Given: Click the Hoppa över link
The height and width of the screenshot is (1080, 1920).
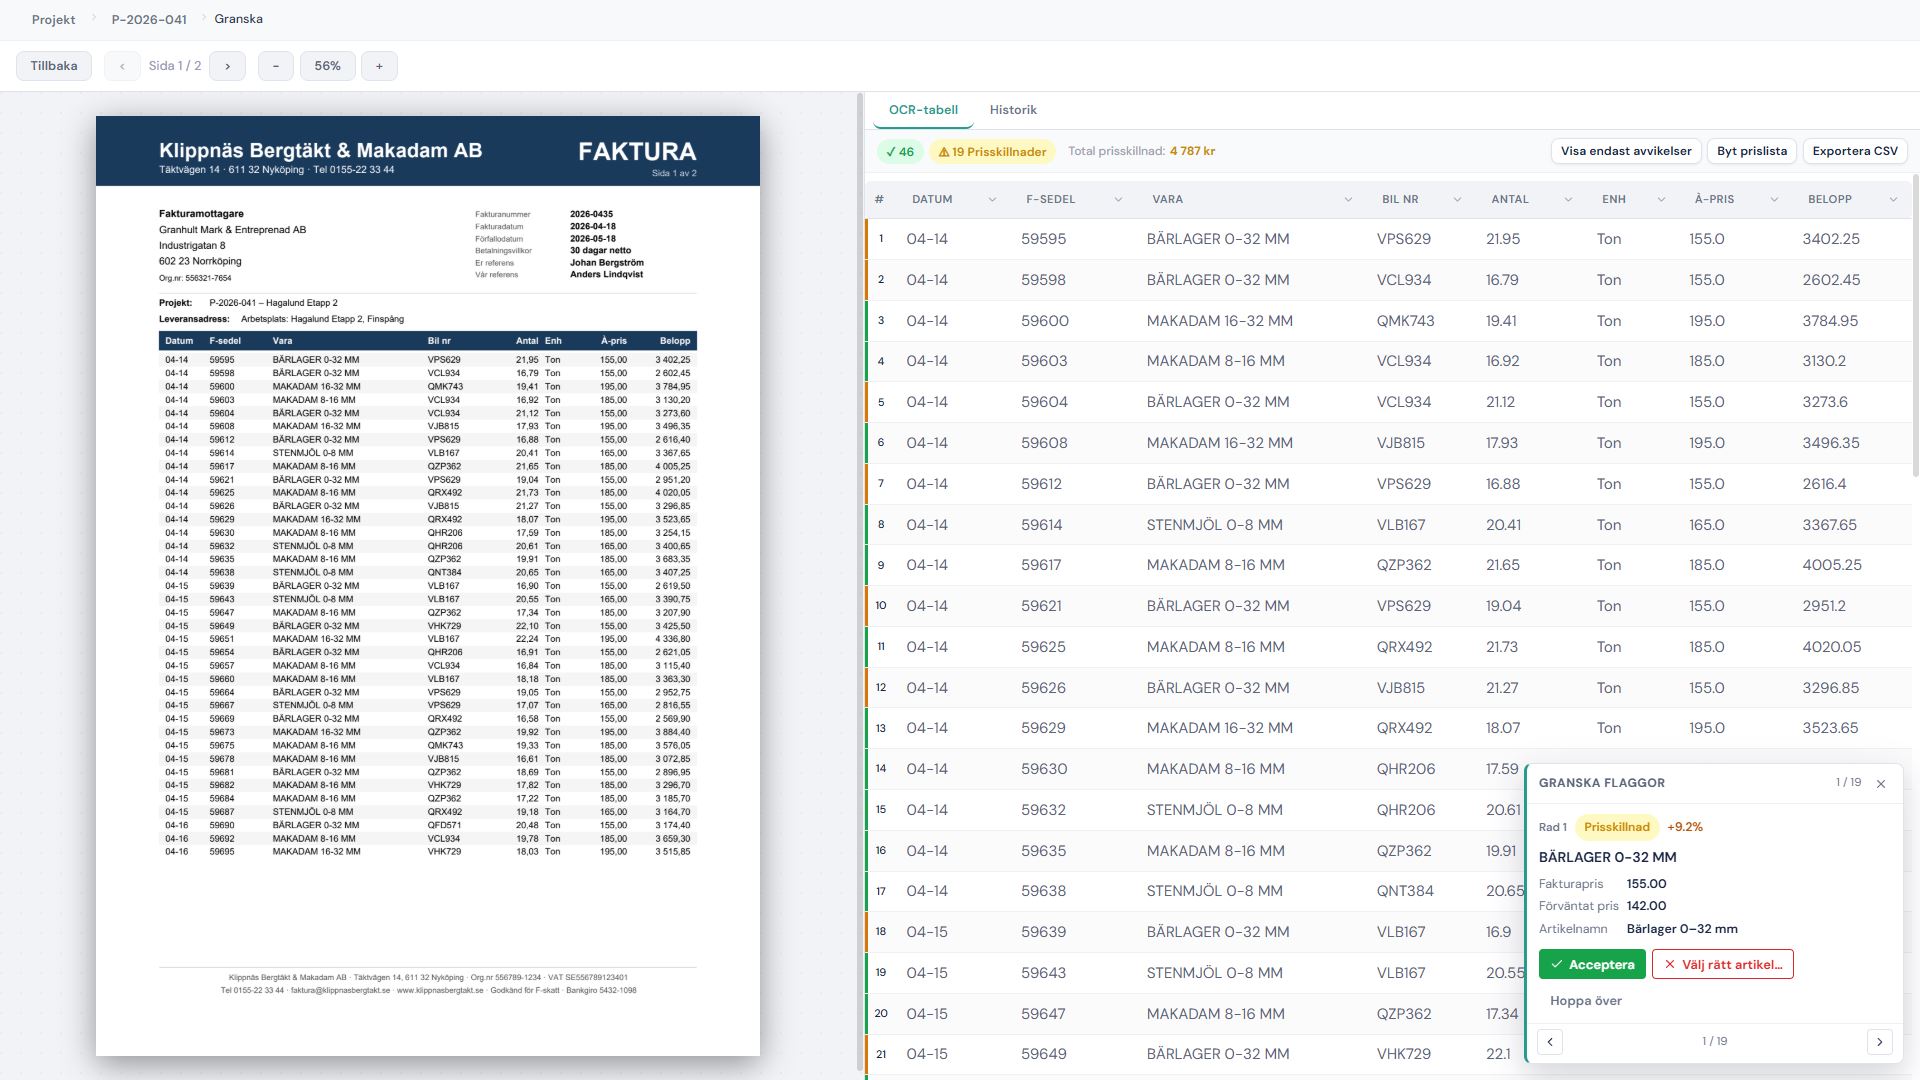Looking at the screenshot, I should 1585,1001.
